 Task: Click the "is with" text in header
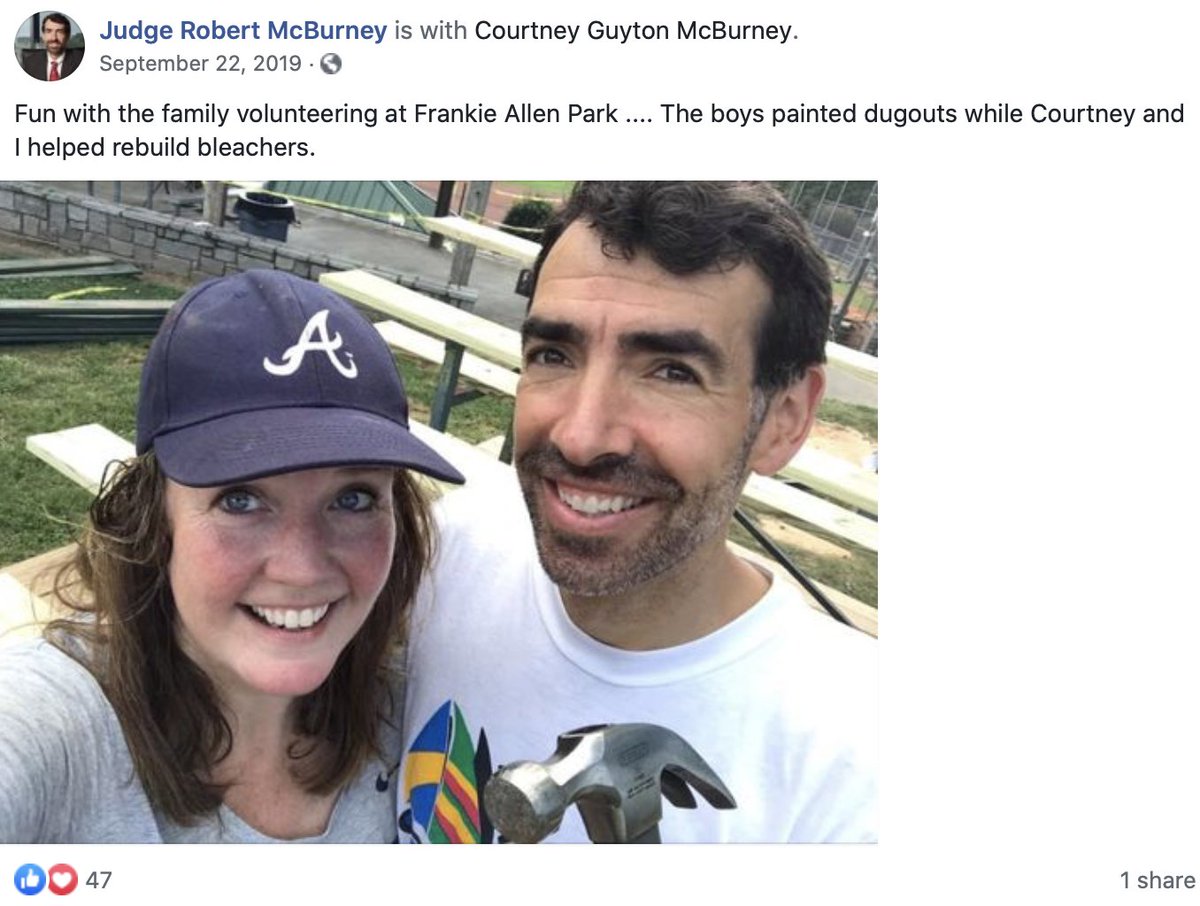pyautogui.click(x=431, y=30)
